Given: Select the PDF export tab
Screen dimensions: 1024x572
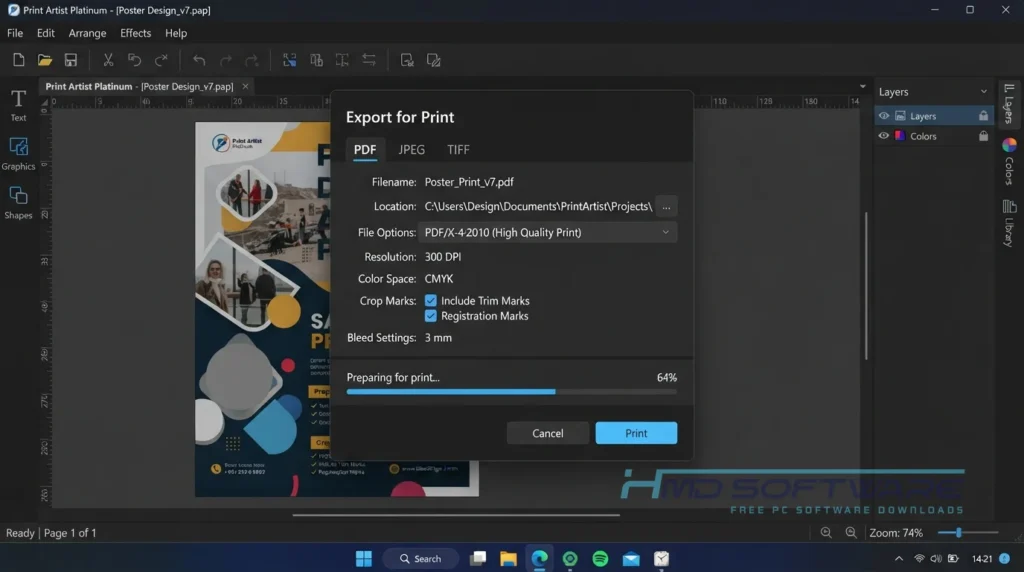Looking at the screenshot, I should coord(365,150).
